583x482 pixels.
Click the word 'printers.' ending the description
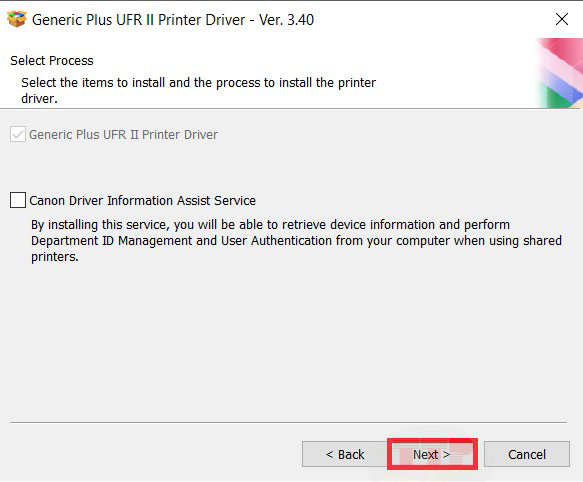55,257
